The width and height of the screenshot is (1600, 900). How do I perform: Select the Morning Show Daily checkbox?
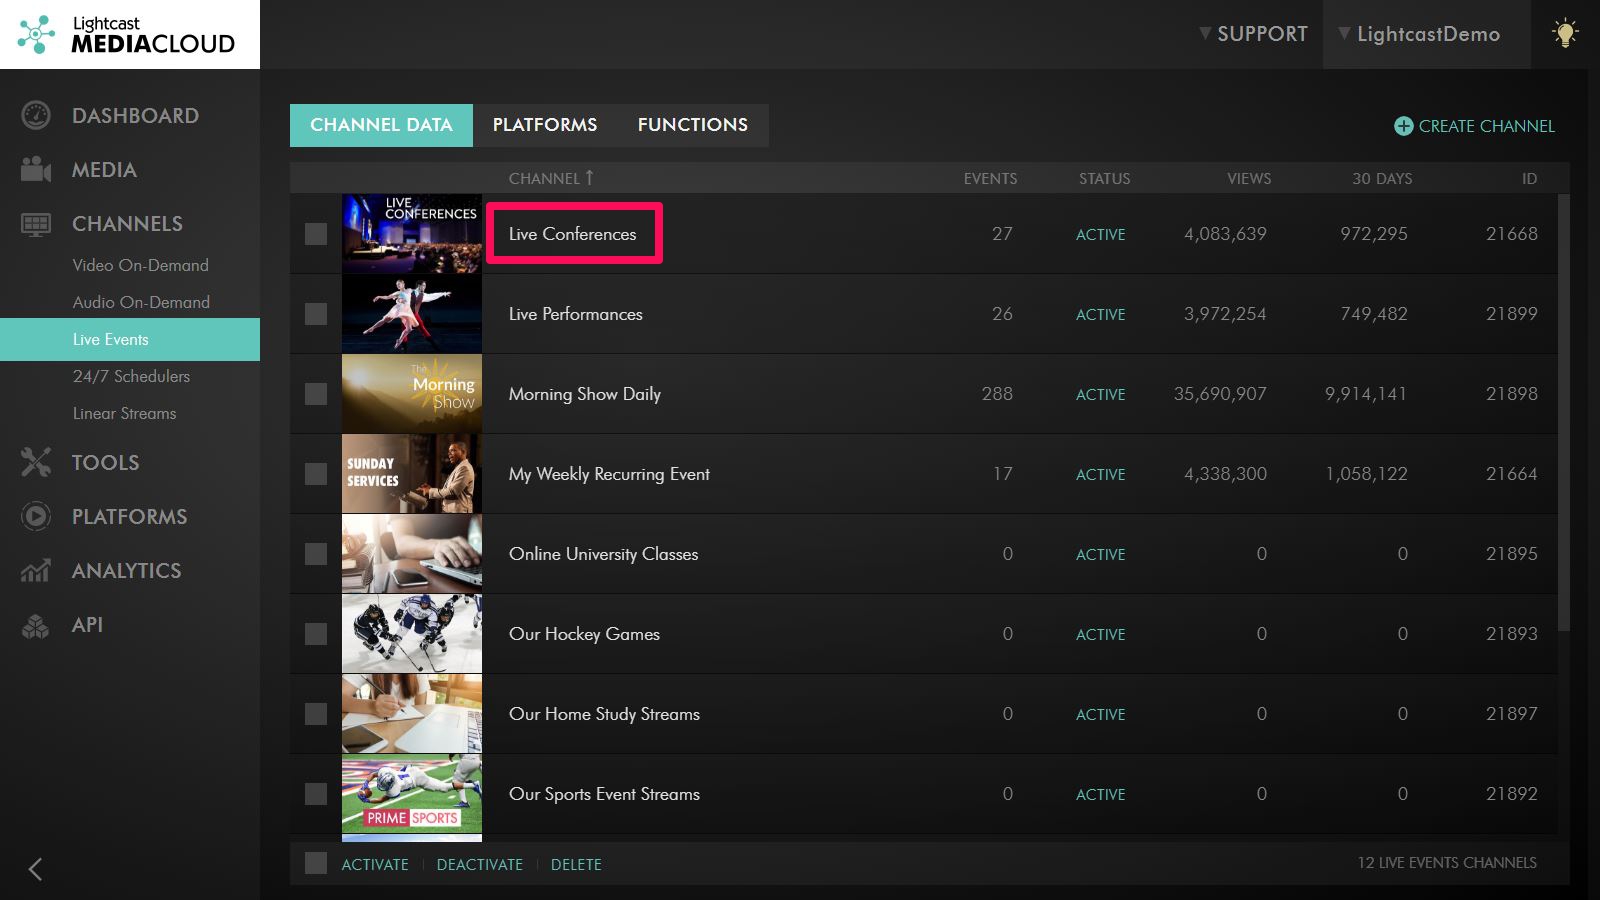tap(316, 394)
